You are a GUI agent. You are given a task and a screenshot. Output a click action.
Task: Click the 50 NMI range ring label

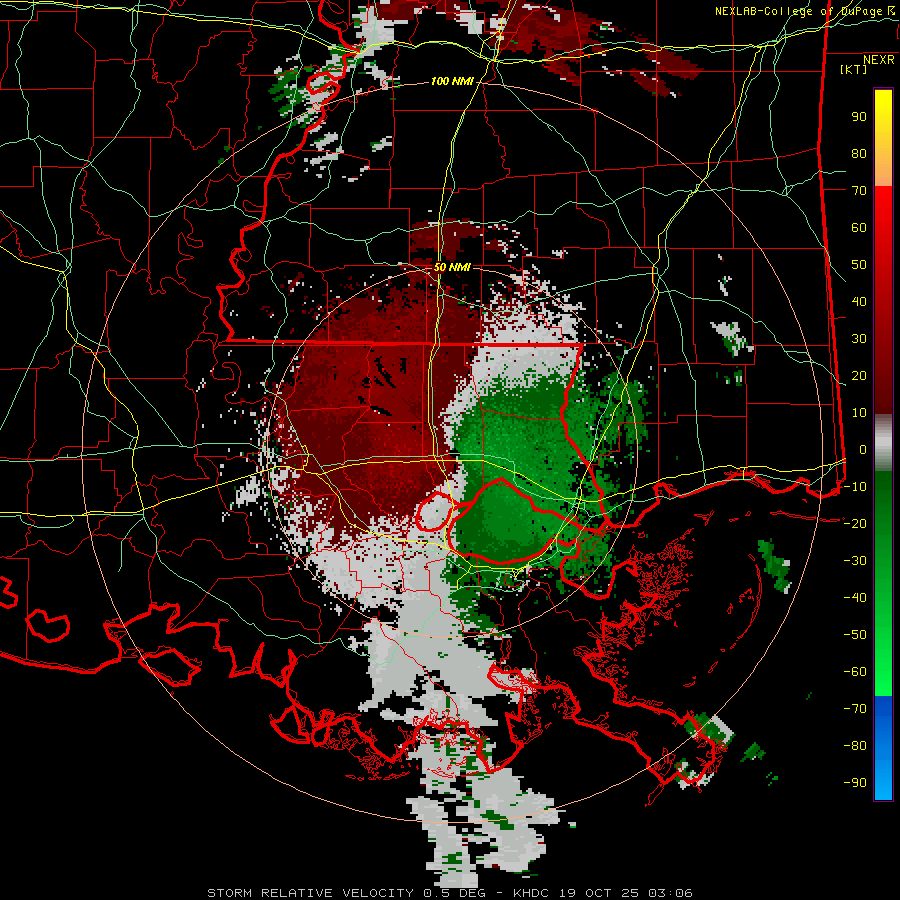452,267
